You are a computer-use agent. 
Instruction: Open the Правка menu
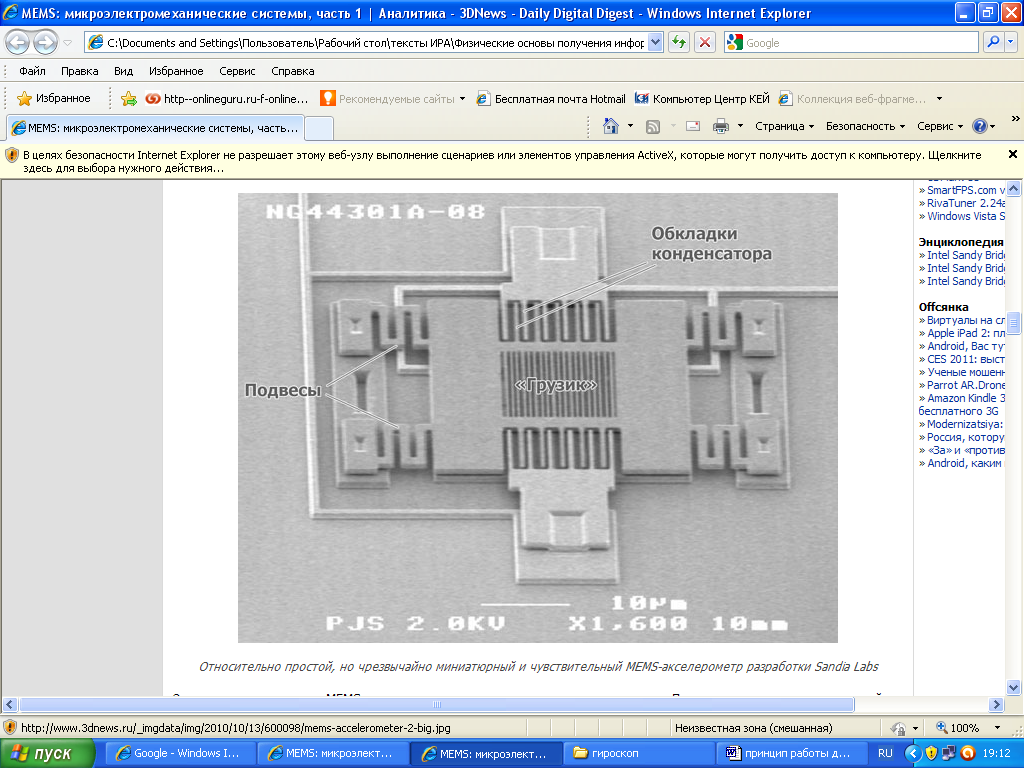(x=80, y=71)
